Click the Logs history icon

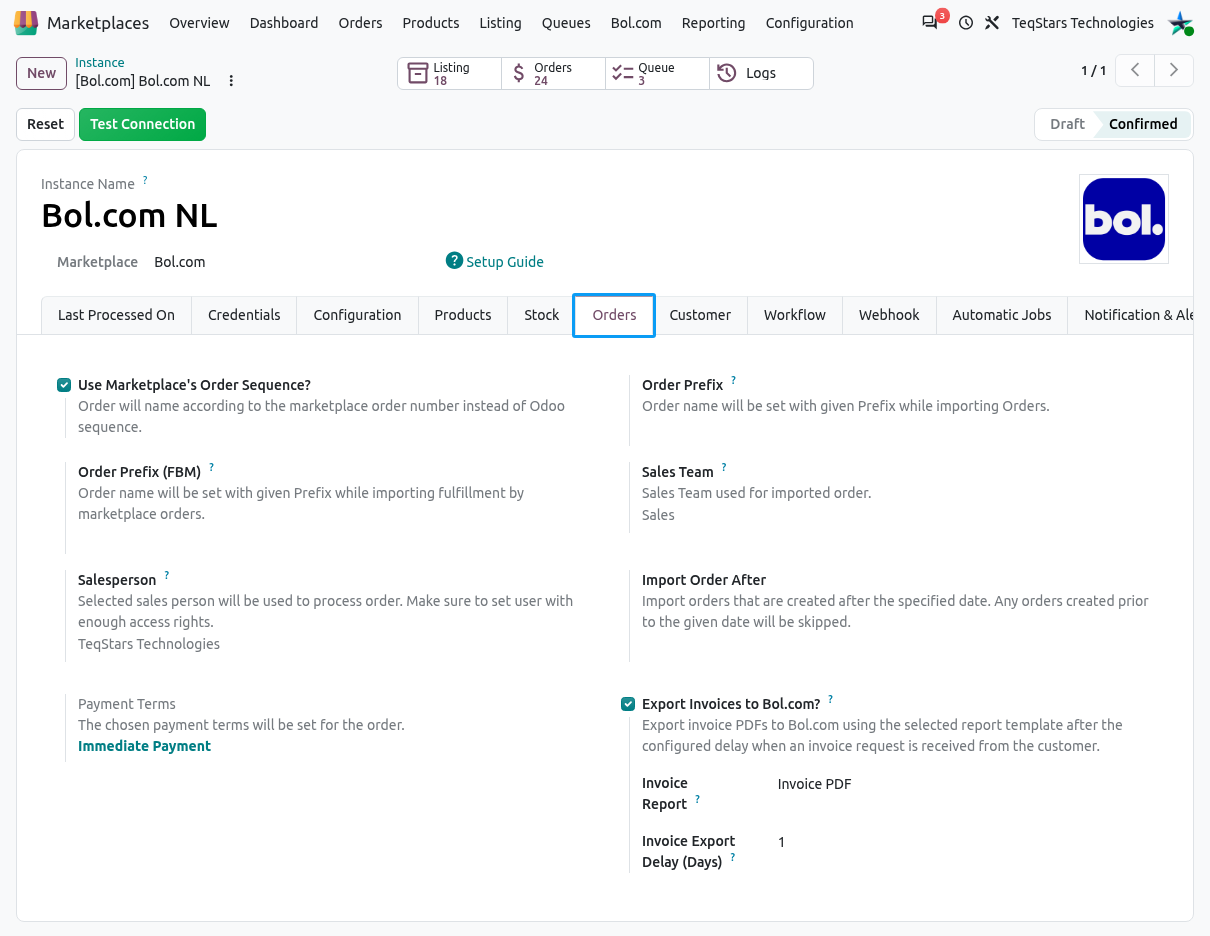click(727, 73)
